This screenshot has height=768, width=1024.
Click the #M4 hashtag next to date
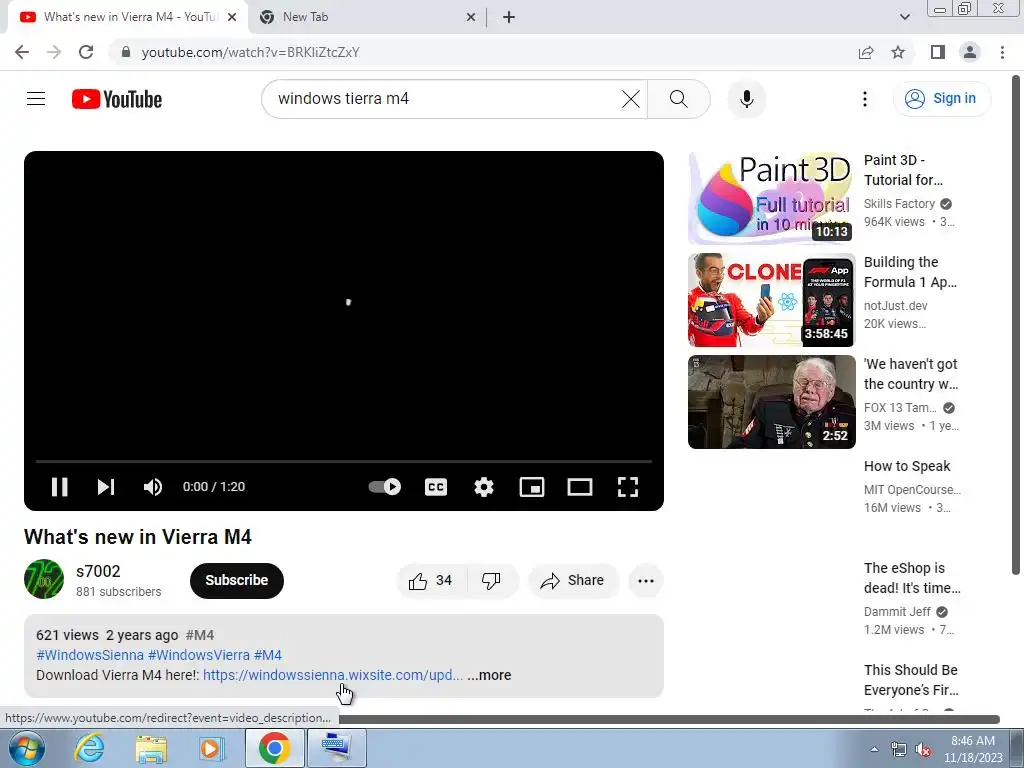click(x=199, y=635)
